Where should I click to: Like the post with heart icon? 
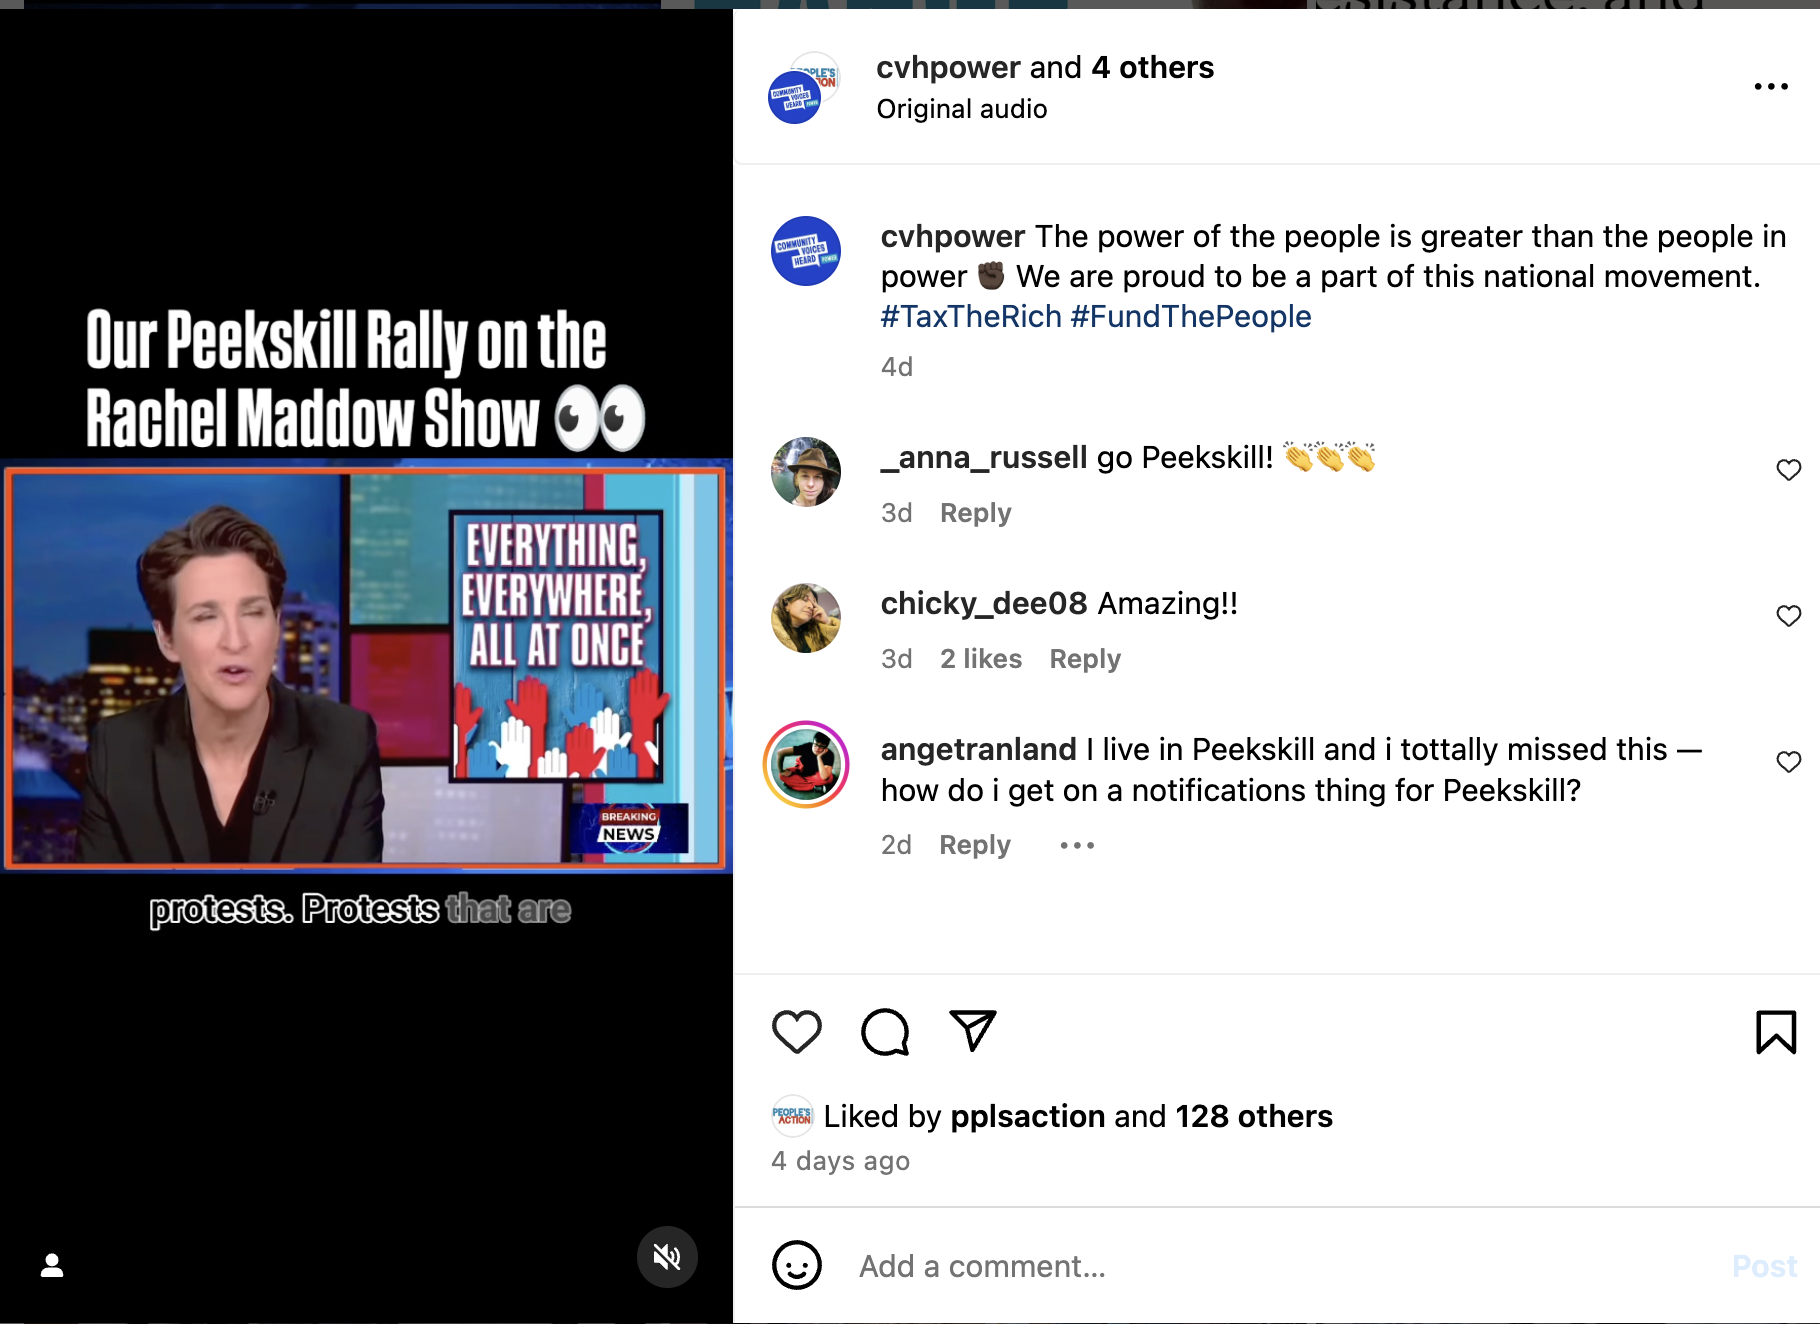tap(797, 1032)
